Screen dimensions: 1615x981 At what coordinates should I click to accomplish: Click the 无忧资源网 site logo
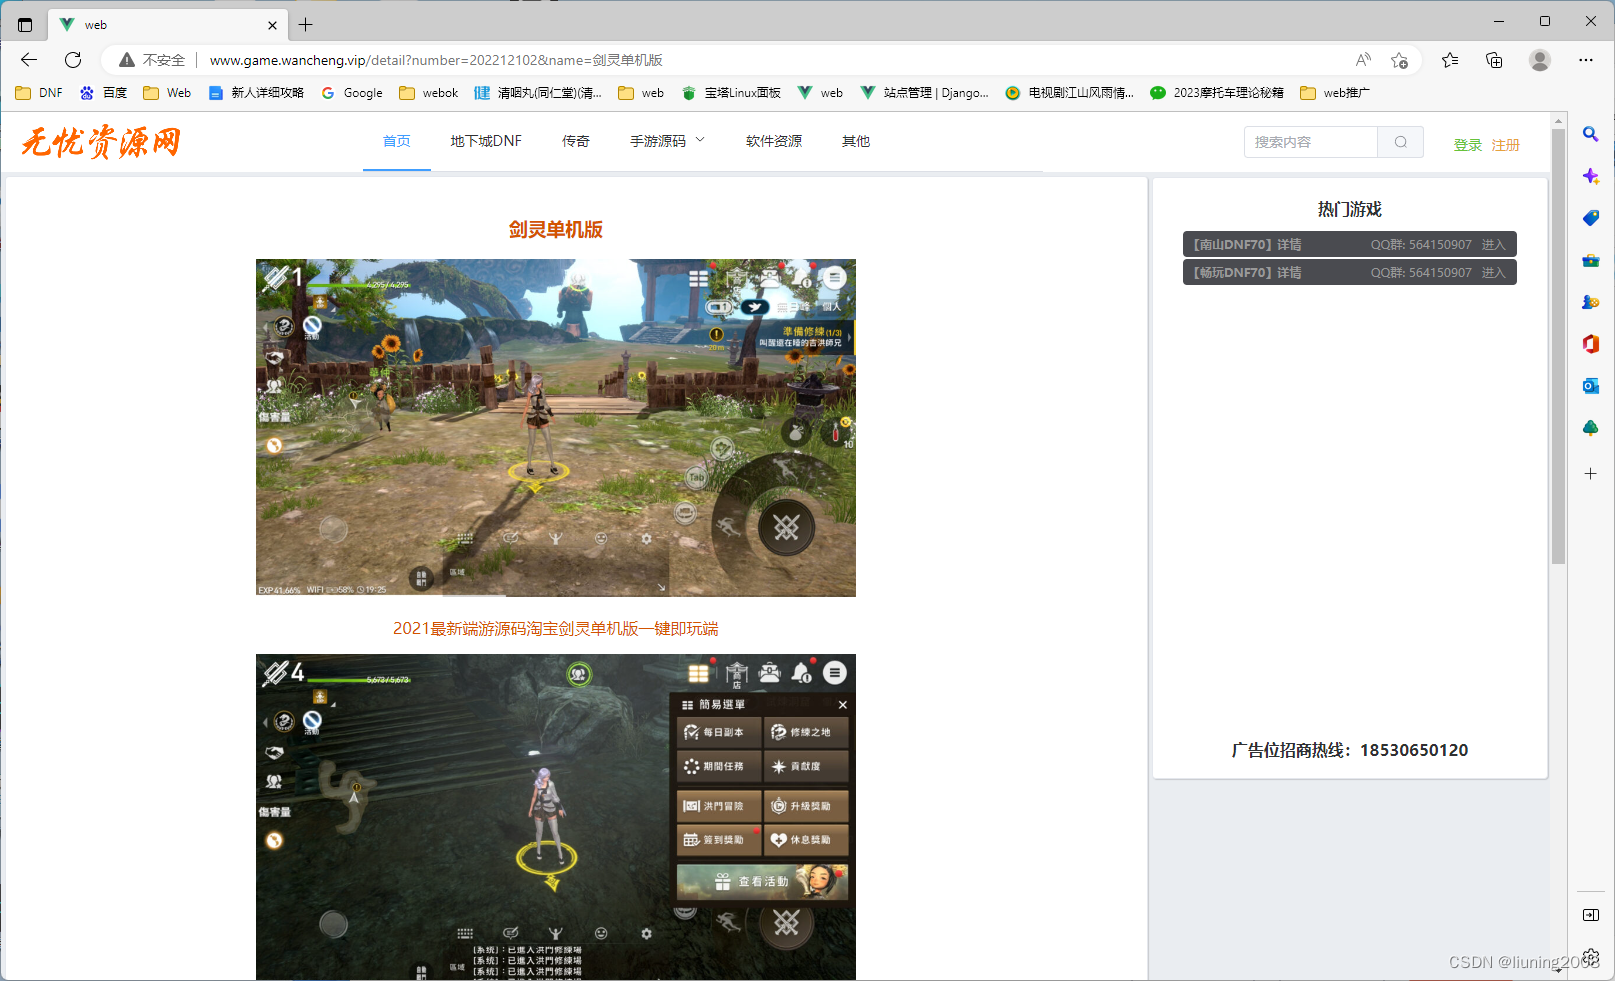[101, 142]
